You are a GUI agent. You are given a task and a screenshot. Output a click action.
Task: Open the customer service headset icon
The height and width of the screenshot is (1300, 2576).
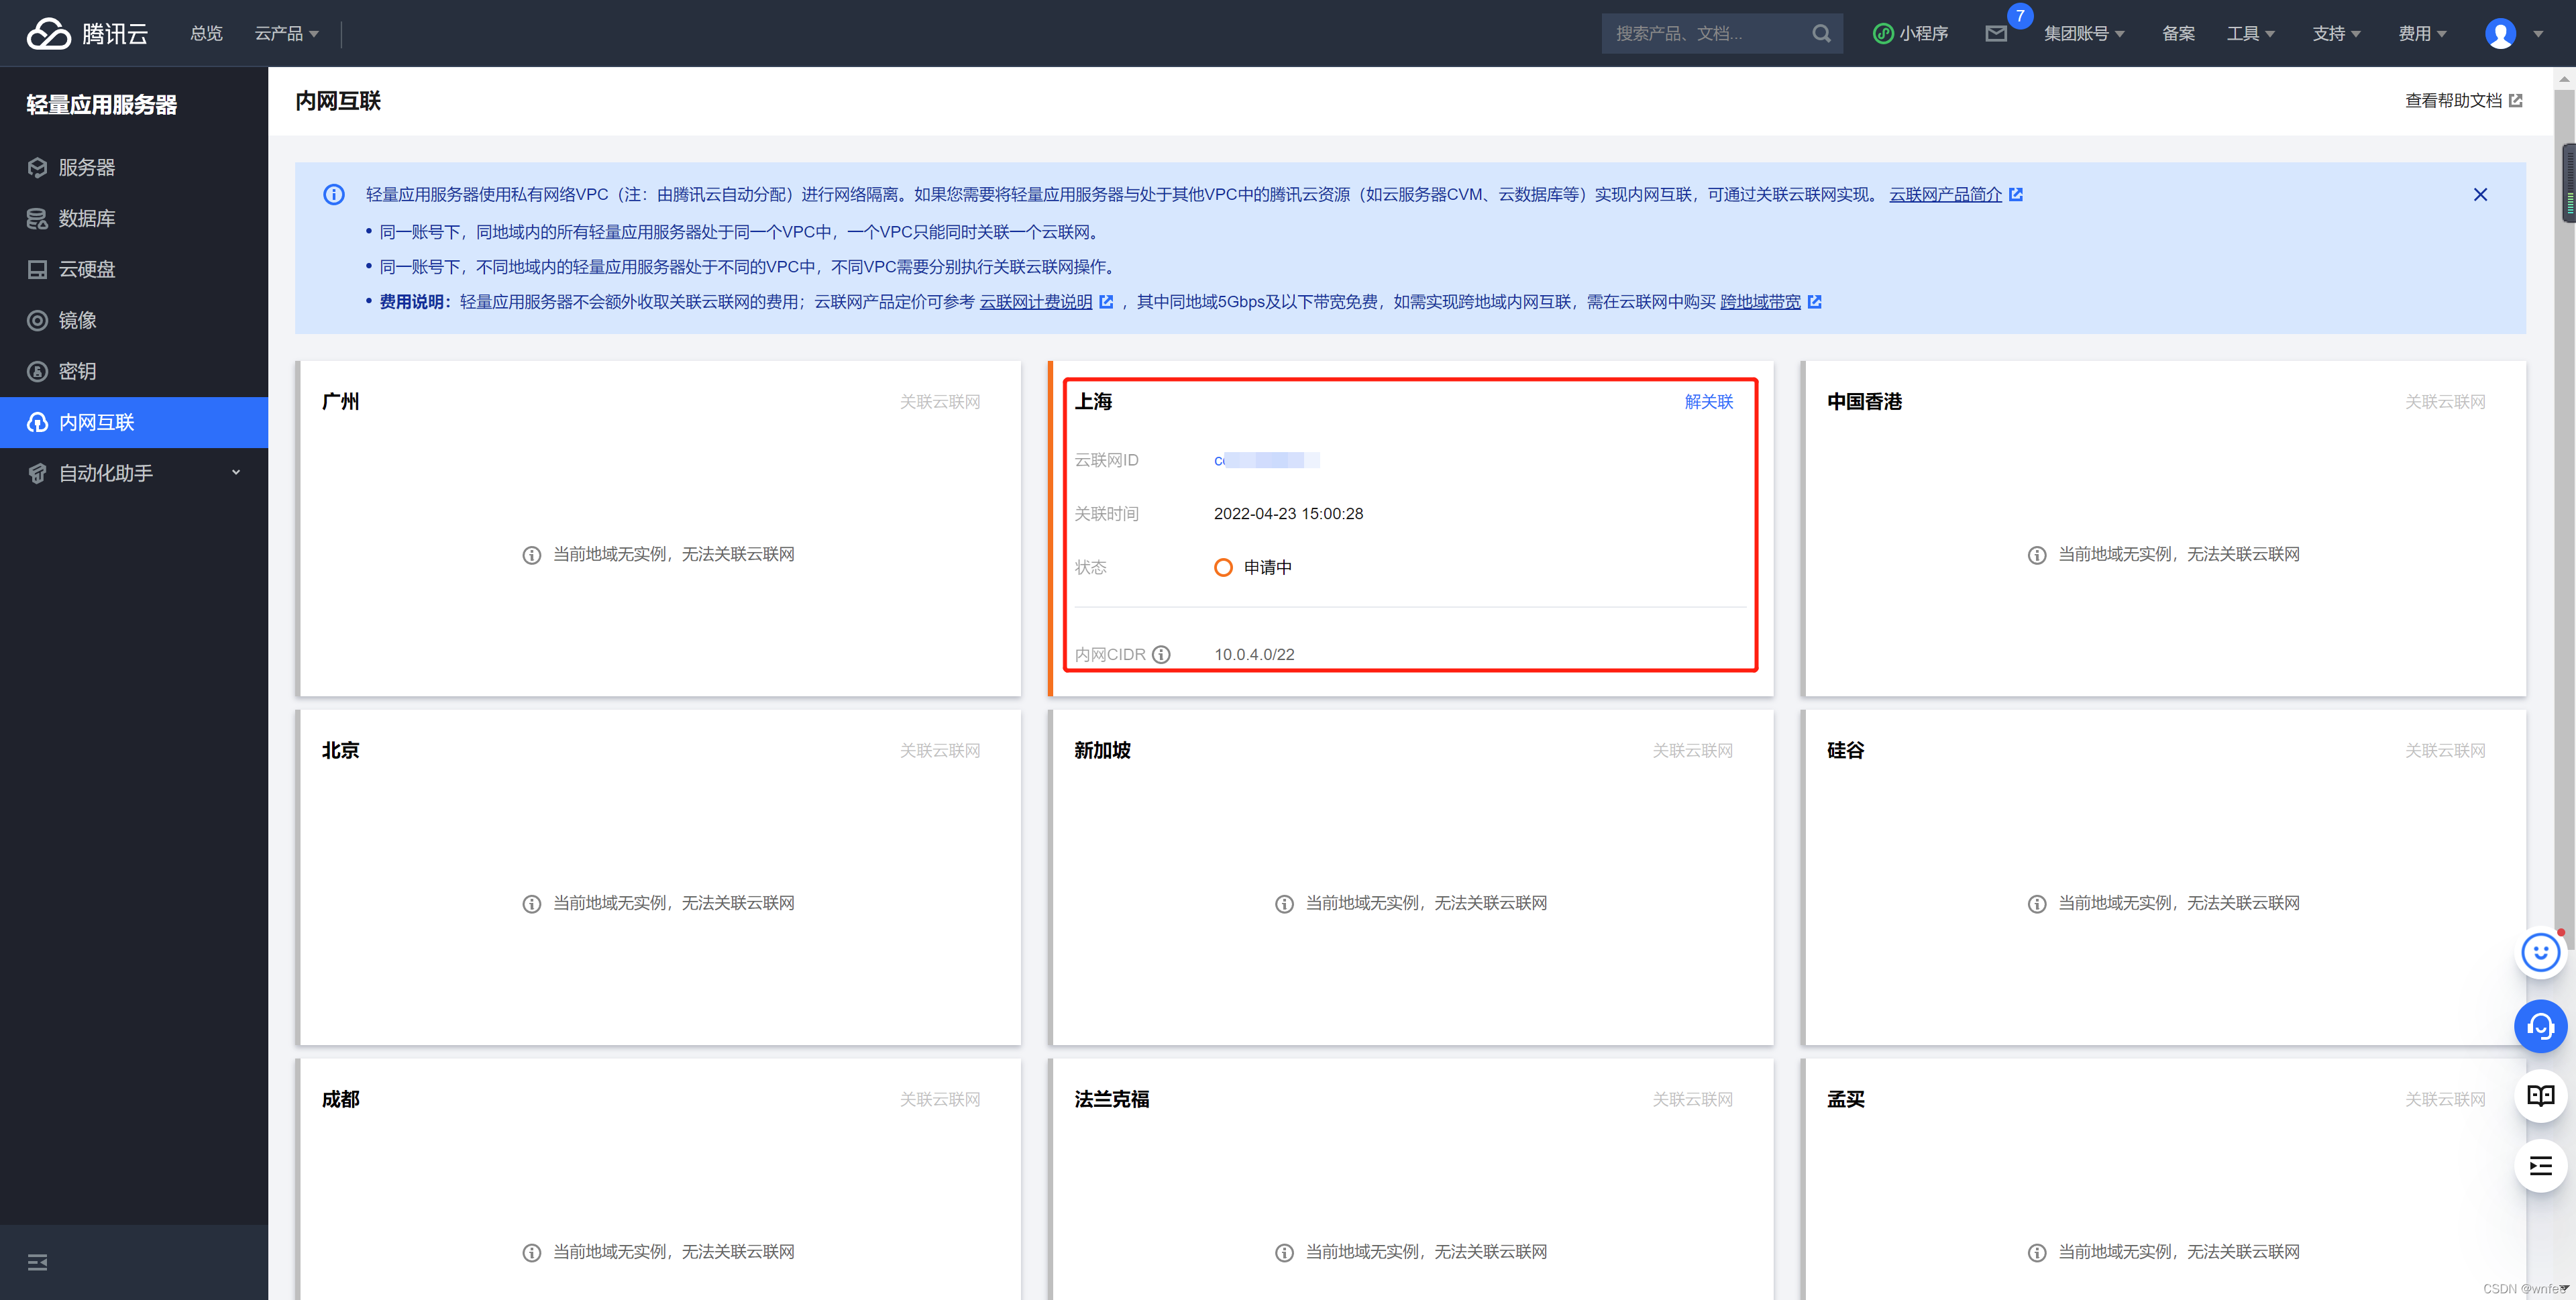[2540, 1026]
